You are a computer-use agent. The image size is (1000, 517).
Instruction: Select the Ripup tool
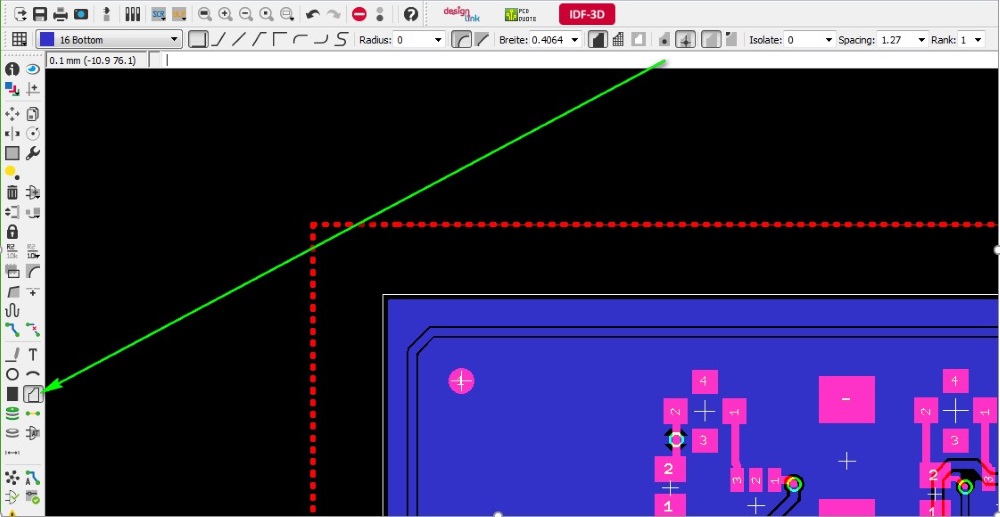pos(33,330)
